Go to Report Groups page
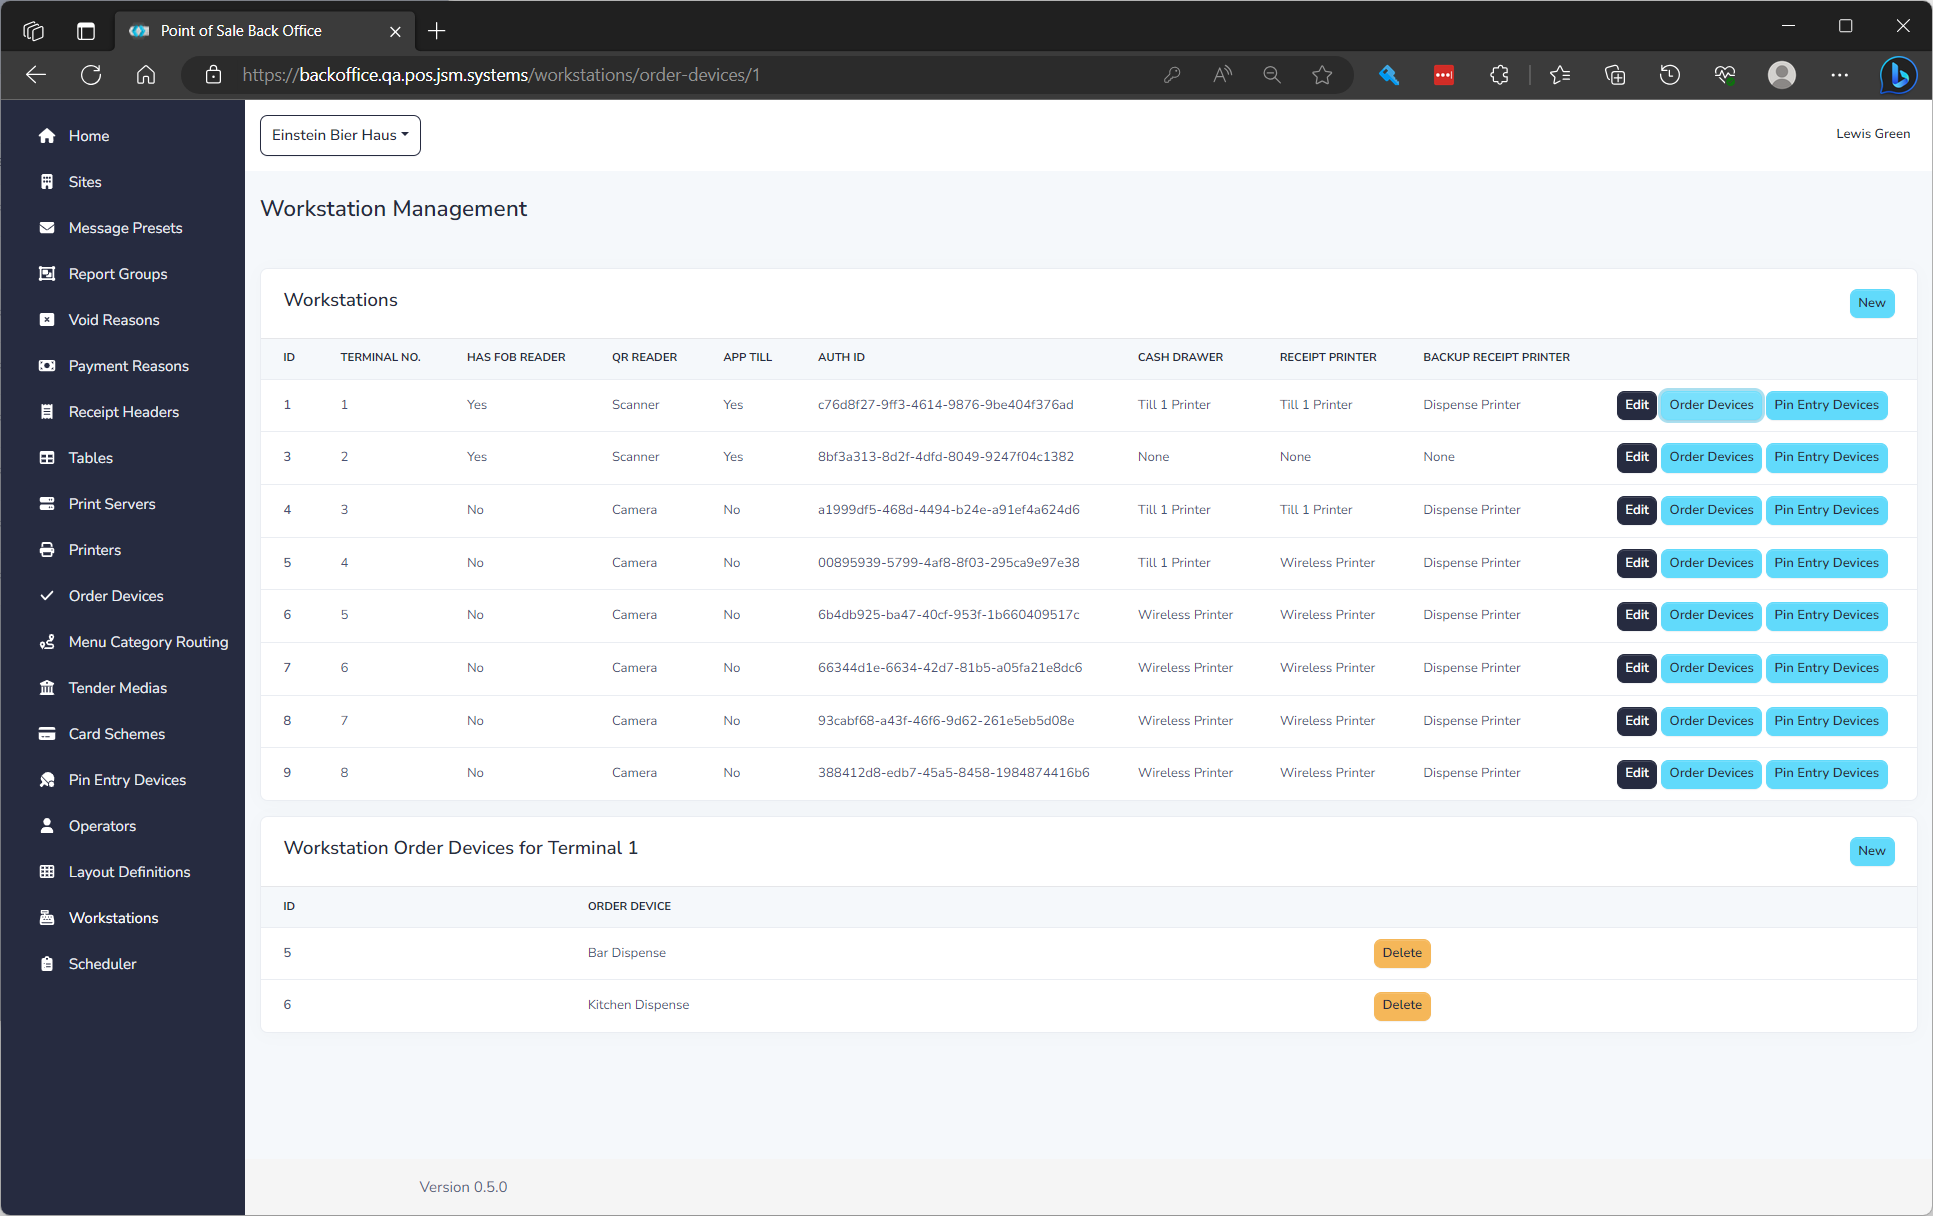The height and width of the screenshot is (1216, 1933). tap(118, 274)
